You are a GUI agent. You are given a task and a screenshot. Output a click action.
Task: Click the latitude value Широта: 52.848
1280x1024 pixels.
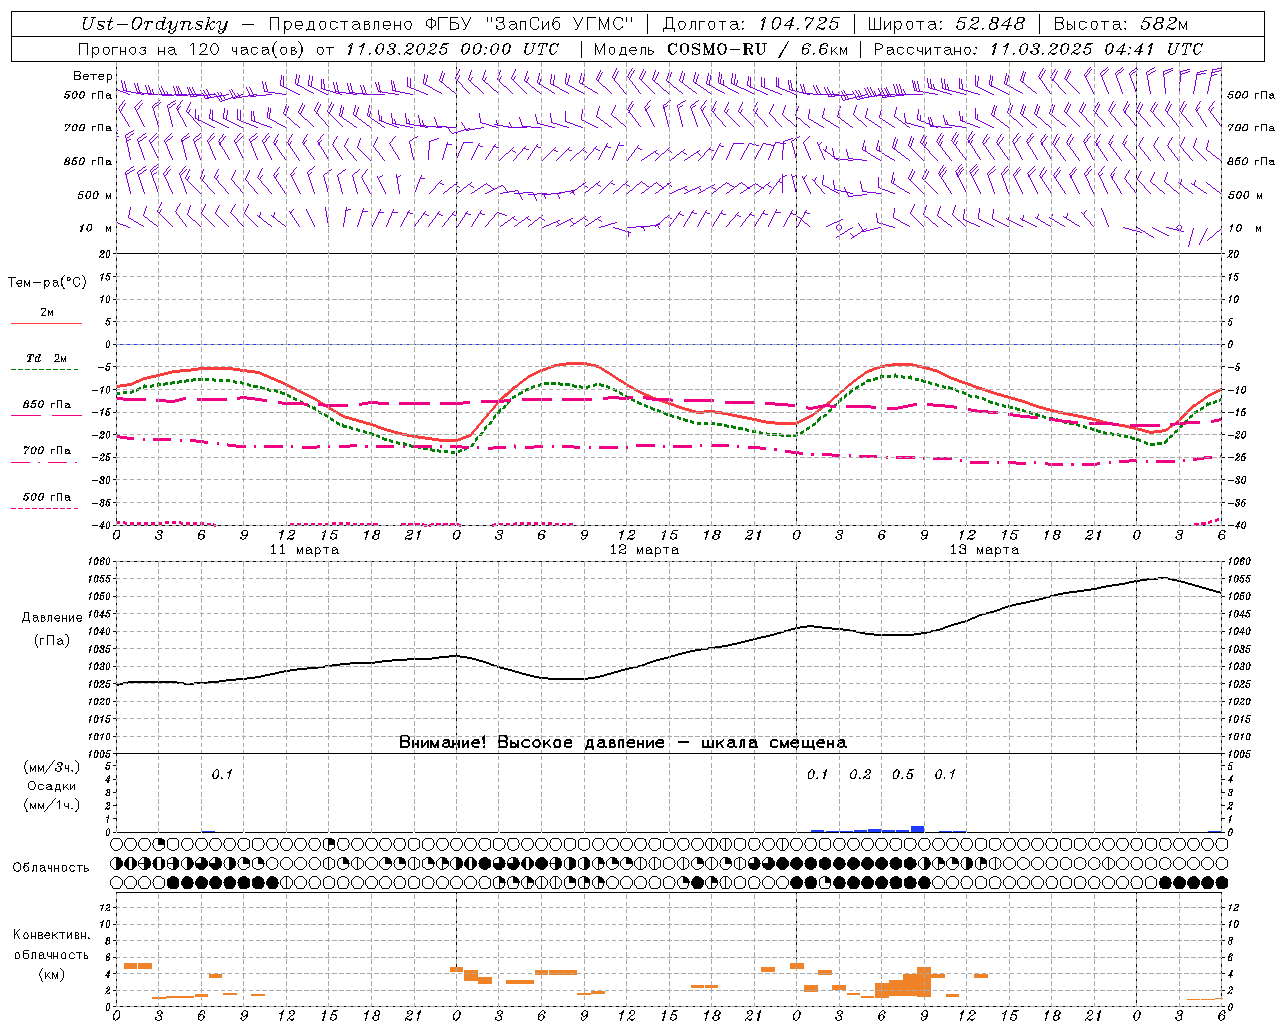[x=946, y=24]
